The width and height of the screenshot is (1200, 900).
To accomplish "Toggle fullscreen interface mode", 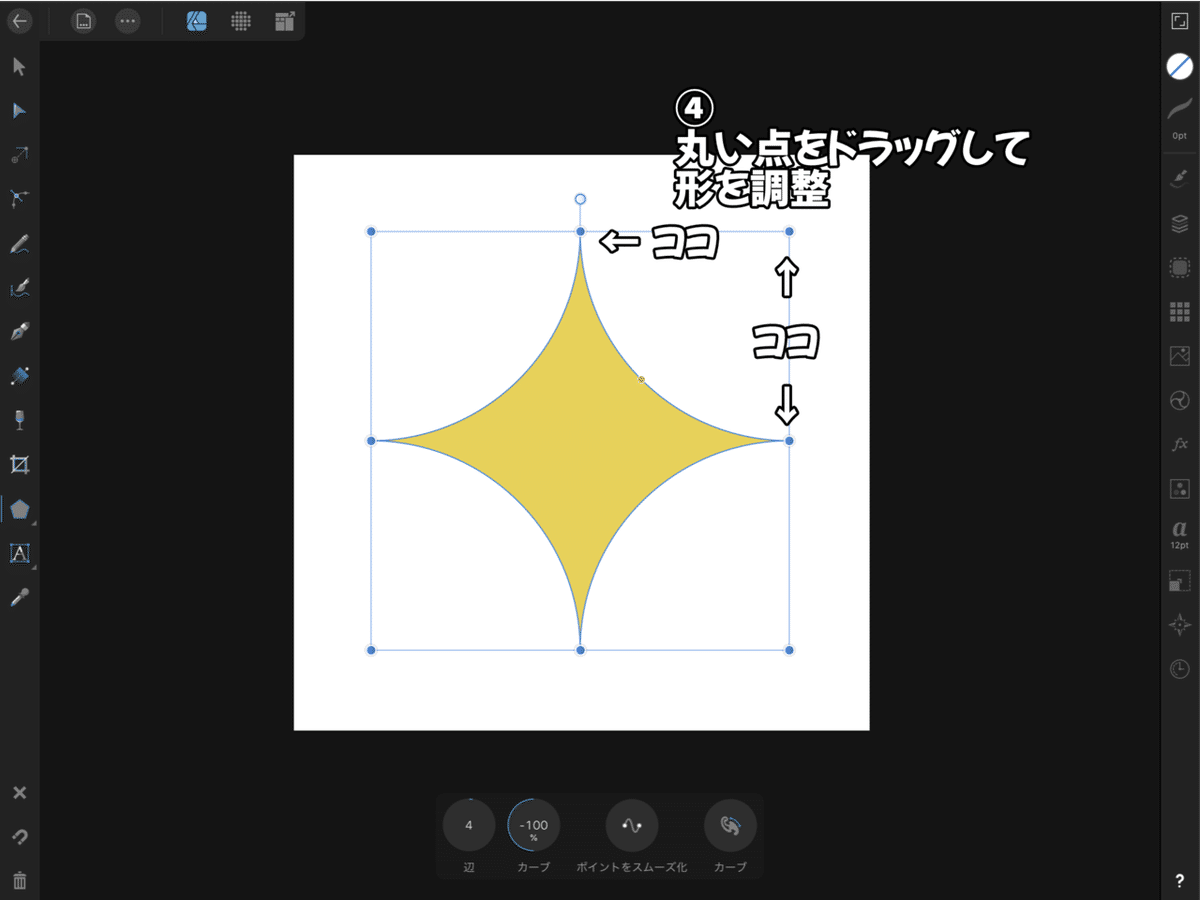I will (1181, 20).
